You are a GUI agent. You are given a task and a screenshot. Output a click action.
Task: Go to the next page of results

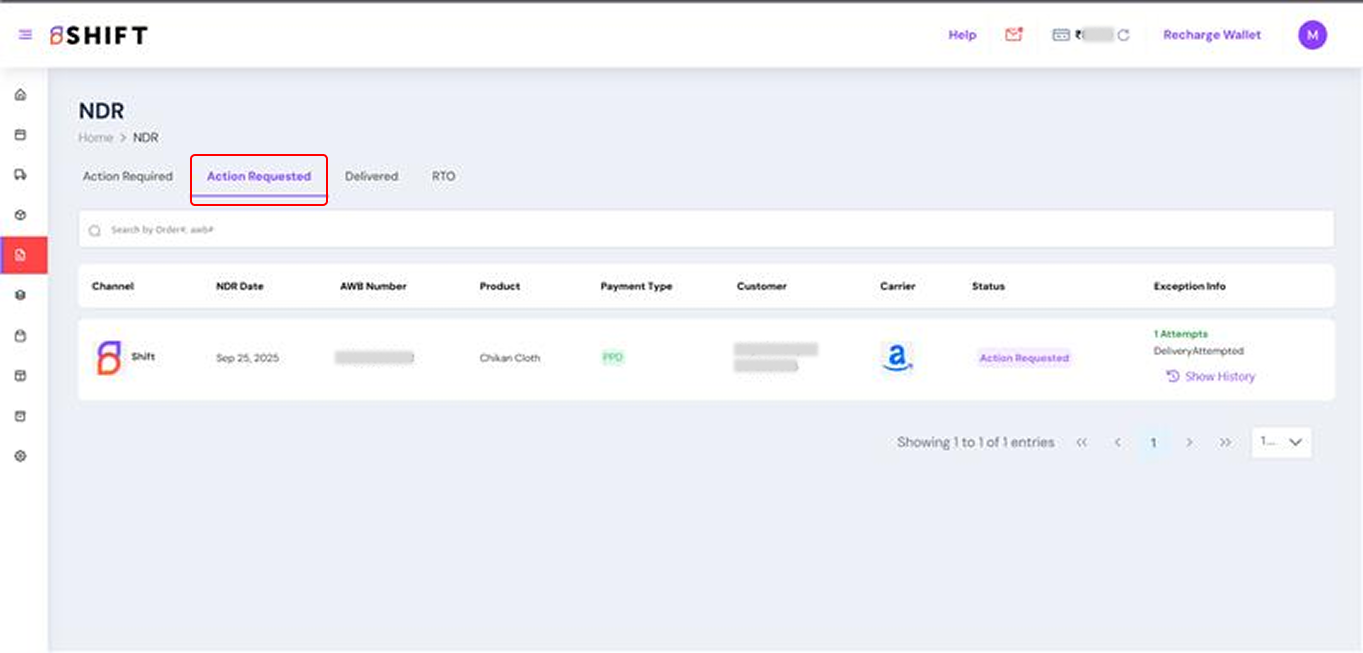pos(1189,442)
